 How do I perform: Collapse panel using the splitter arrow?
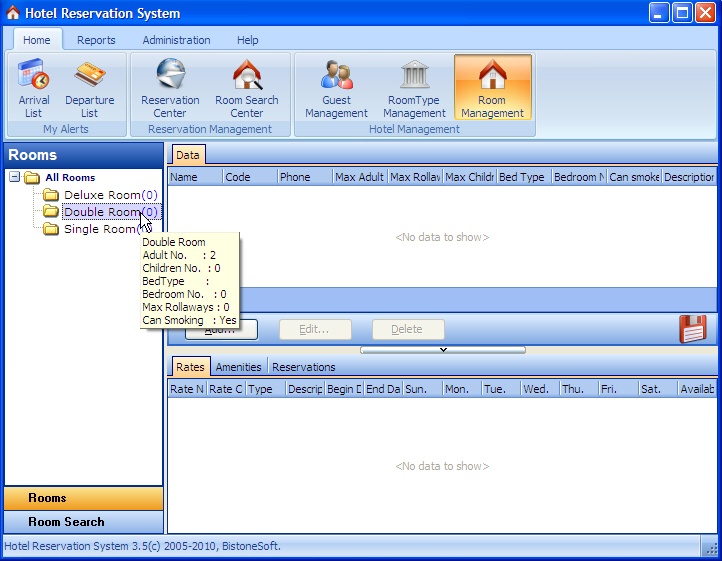point(443,350)
